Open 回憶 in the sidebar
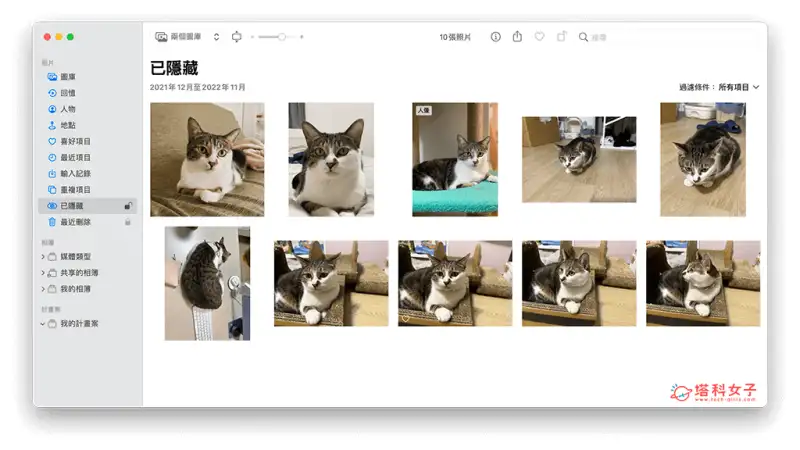This screenshot has width=800, height=450. [x=68, y=93]
